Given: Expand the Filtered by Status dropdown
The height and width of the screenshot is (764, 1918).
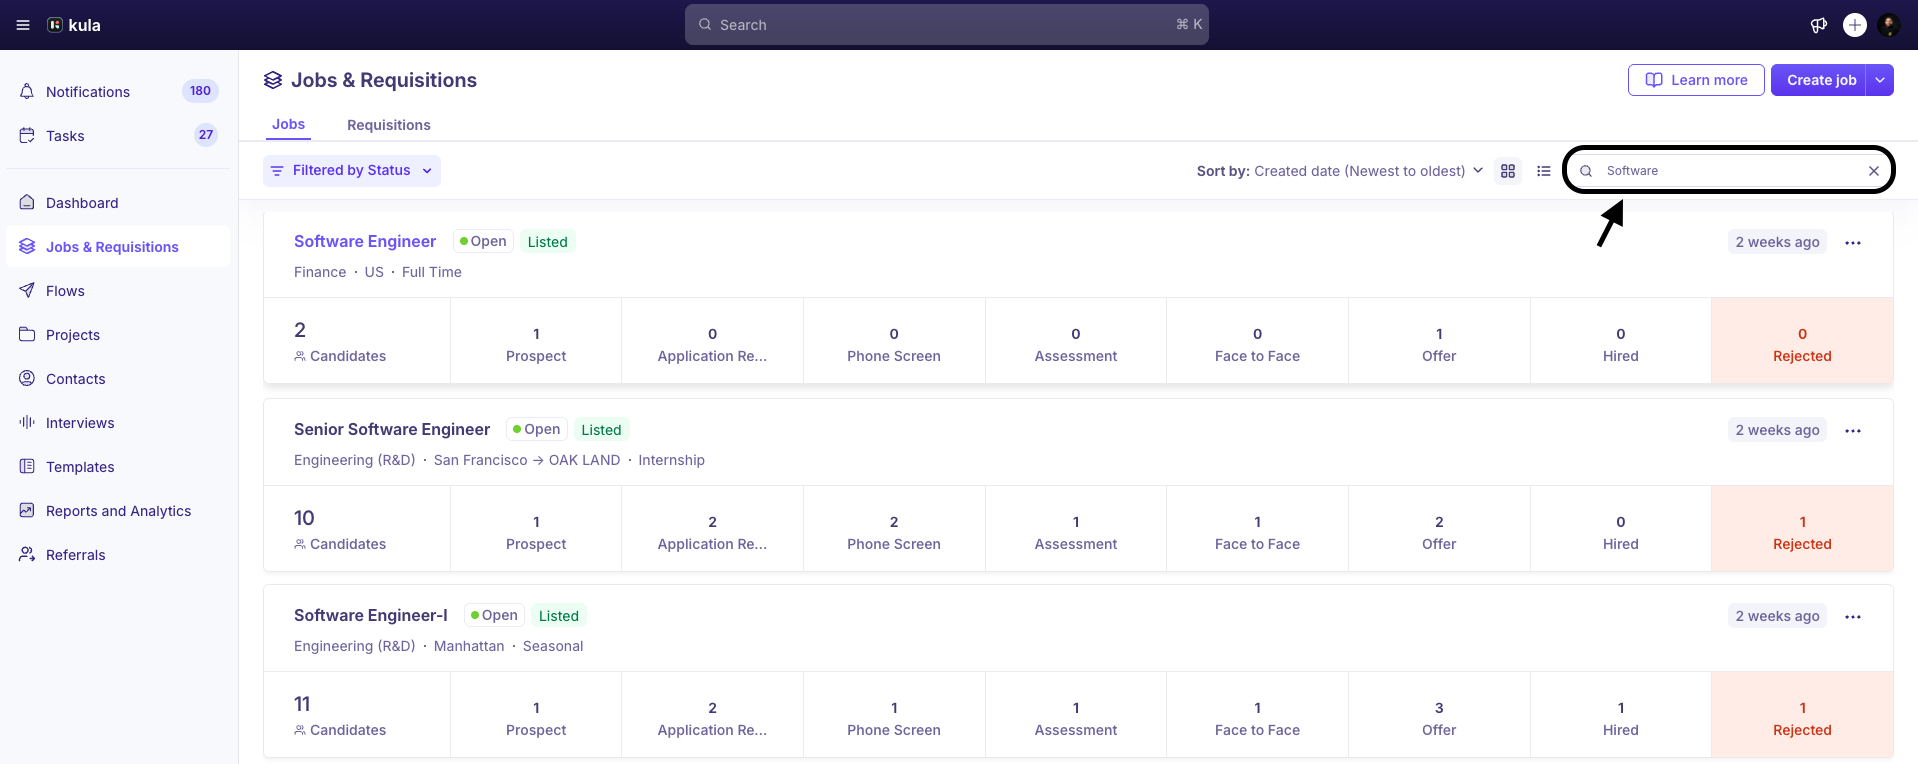Looking at the screenshot, I should coord(352,171).
